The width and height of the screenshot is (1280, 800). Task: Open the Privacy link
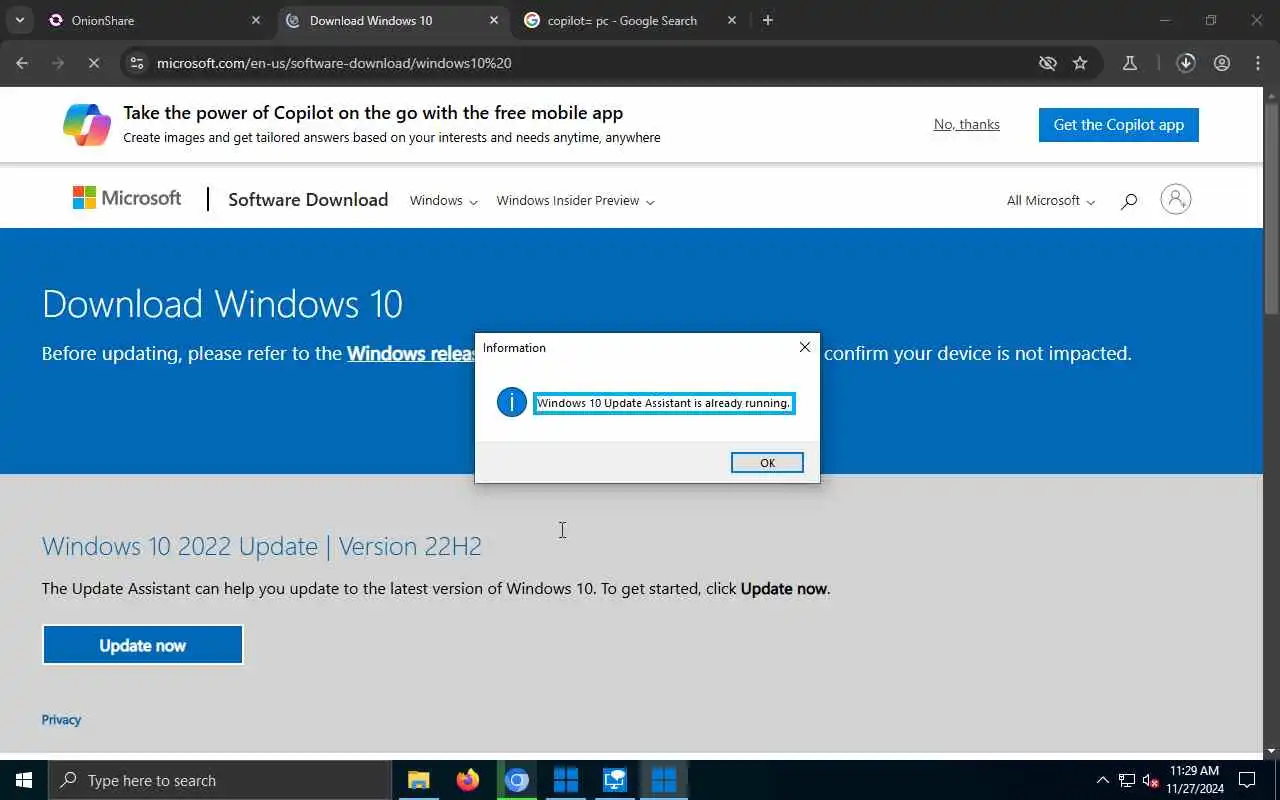tap(61, 720)
